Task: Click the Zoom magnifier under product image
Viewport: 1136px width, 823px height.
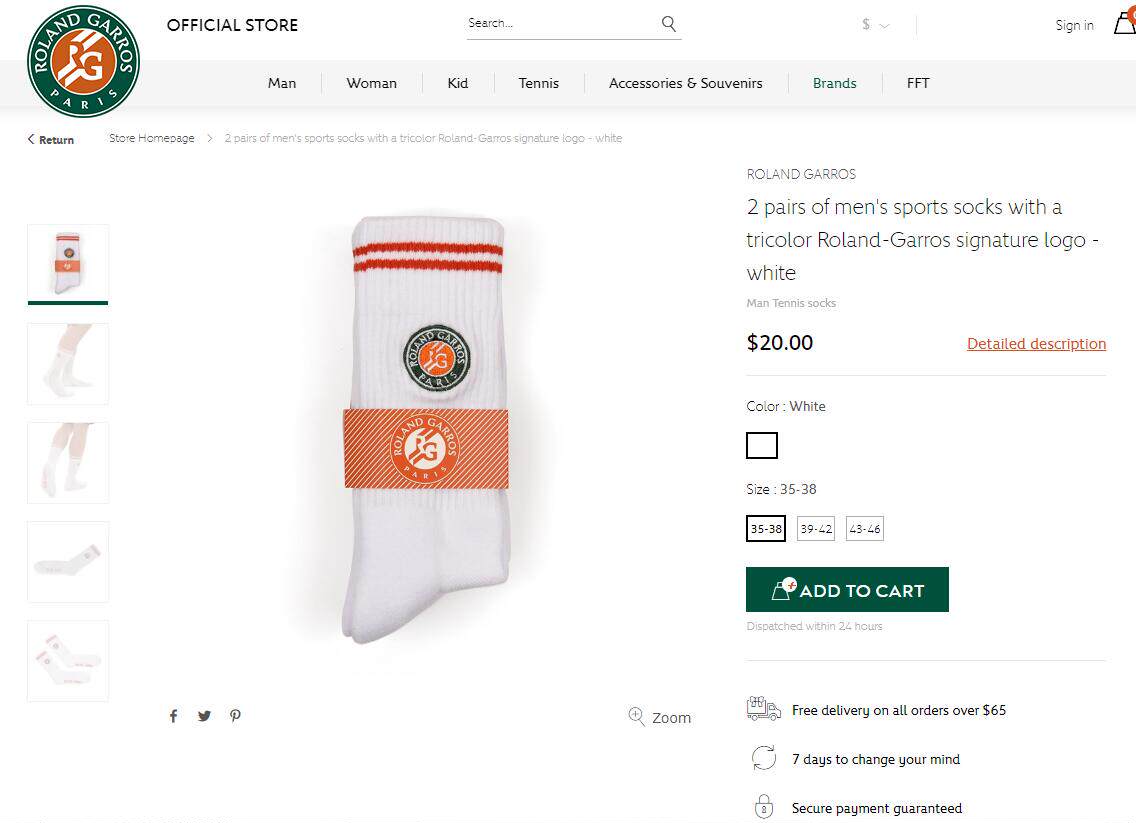Action: point(637,716)
